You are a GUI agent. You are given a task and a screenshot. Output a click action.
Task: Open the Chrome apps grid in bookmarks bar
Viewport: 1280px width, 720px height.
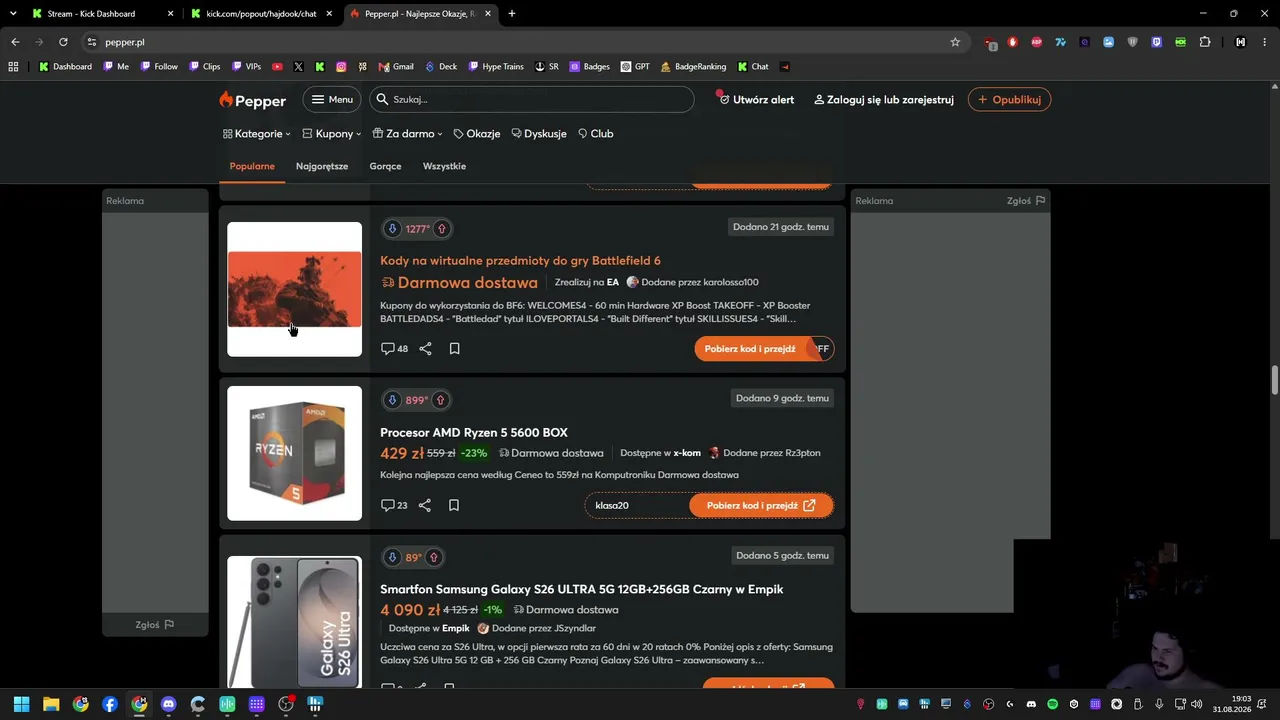13,67
